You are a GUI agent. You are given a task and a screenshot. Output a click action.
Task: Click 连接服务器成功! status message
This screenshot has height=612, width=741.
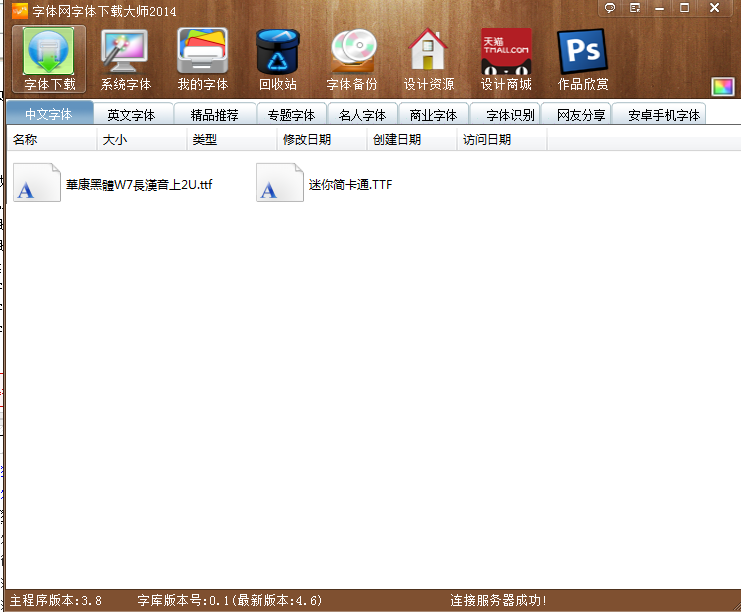click(498, 600)
